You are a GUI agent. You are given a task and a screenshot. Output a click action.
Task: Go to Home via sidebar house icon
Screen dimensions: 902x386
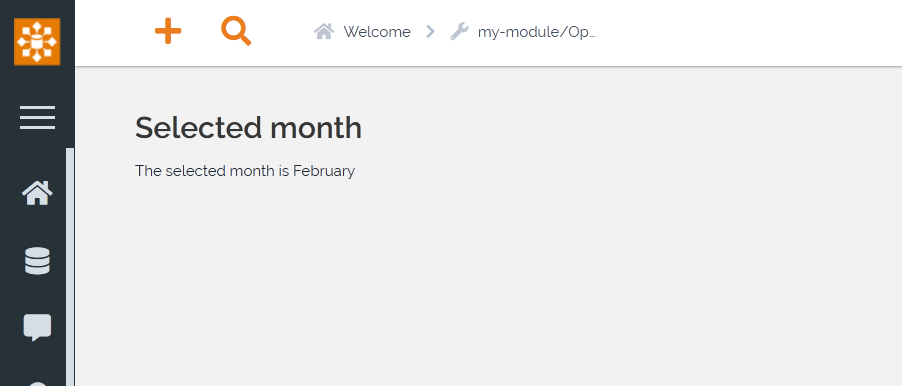[37, 193]
